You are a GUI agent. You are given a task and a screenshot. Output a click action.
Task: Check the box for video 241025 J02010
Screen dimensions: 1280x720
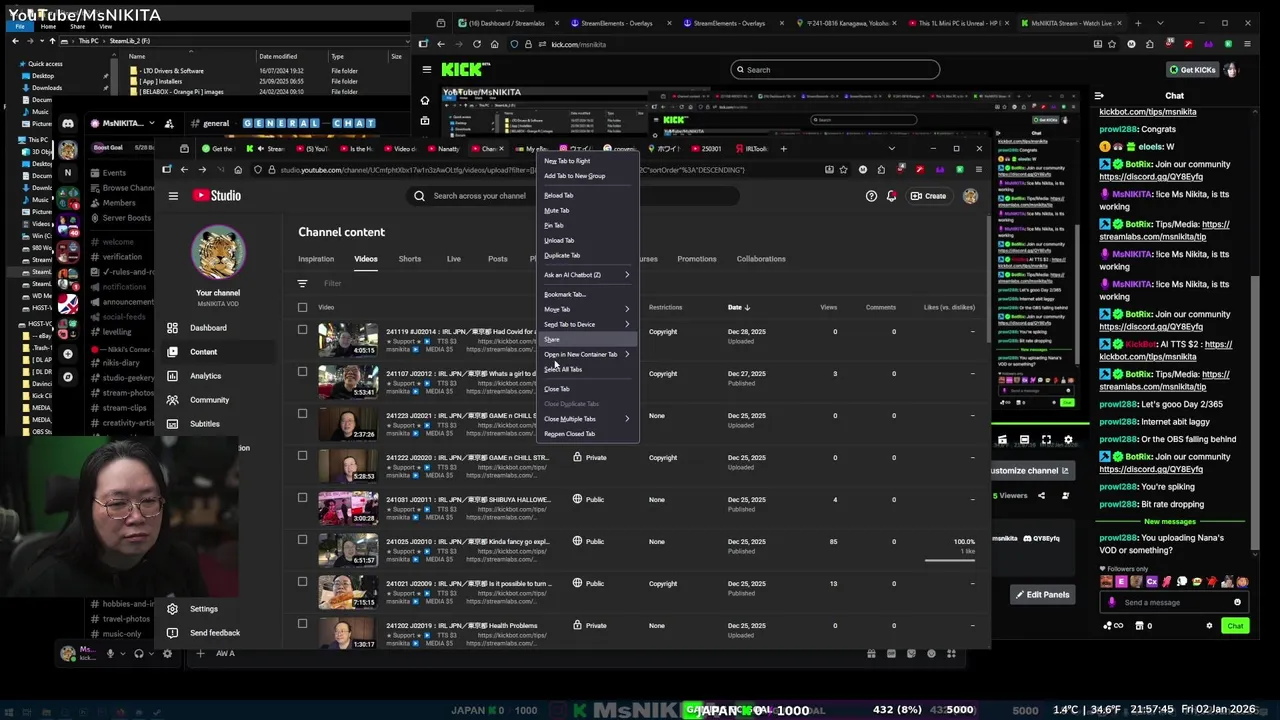click(x=302, y=540)
